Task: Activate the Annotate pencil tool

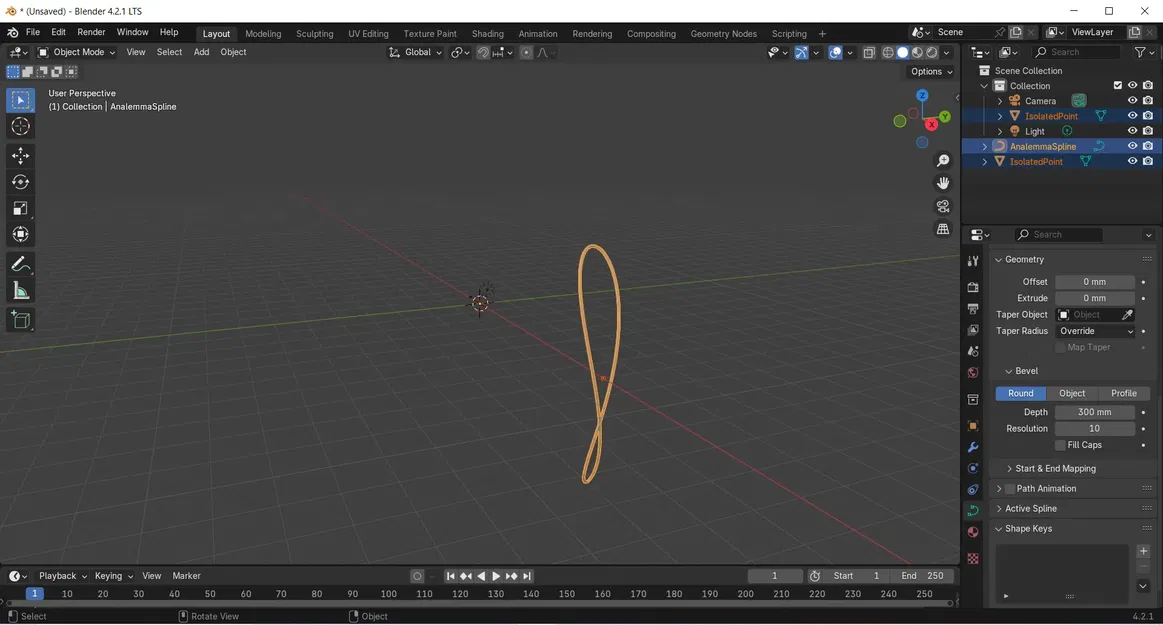Action: (21, 264)
